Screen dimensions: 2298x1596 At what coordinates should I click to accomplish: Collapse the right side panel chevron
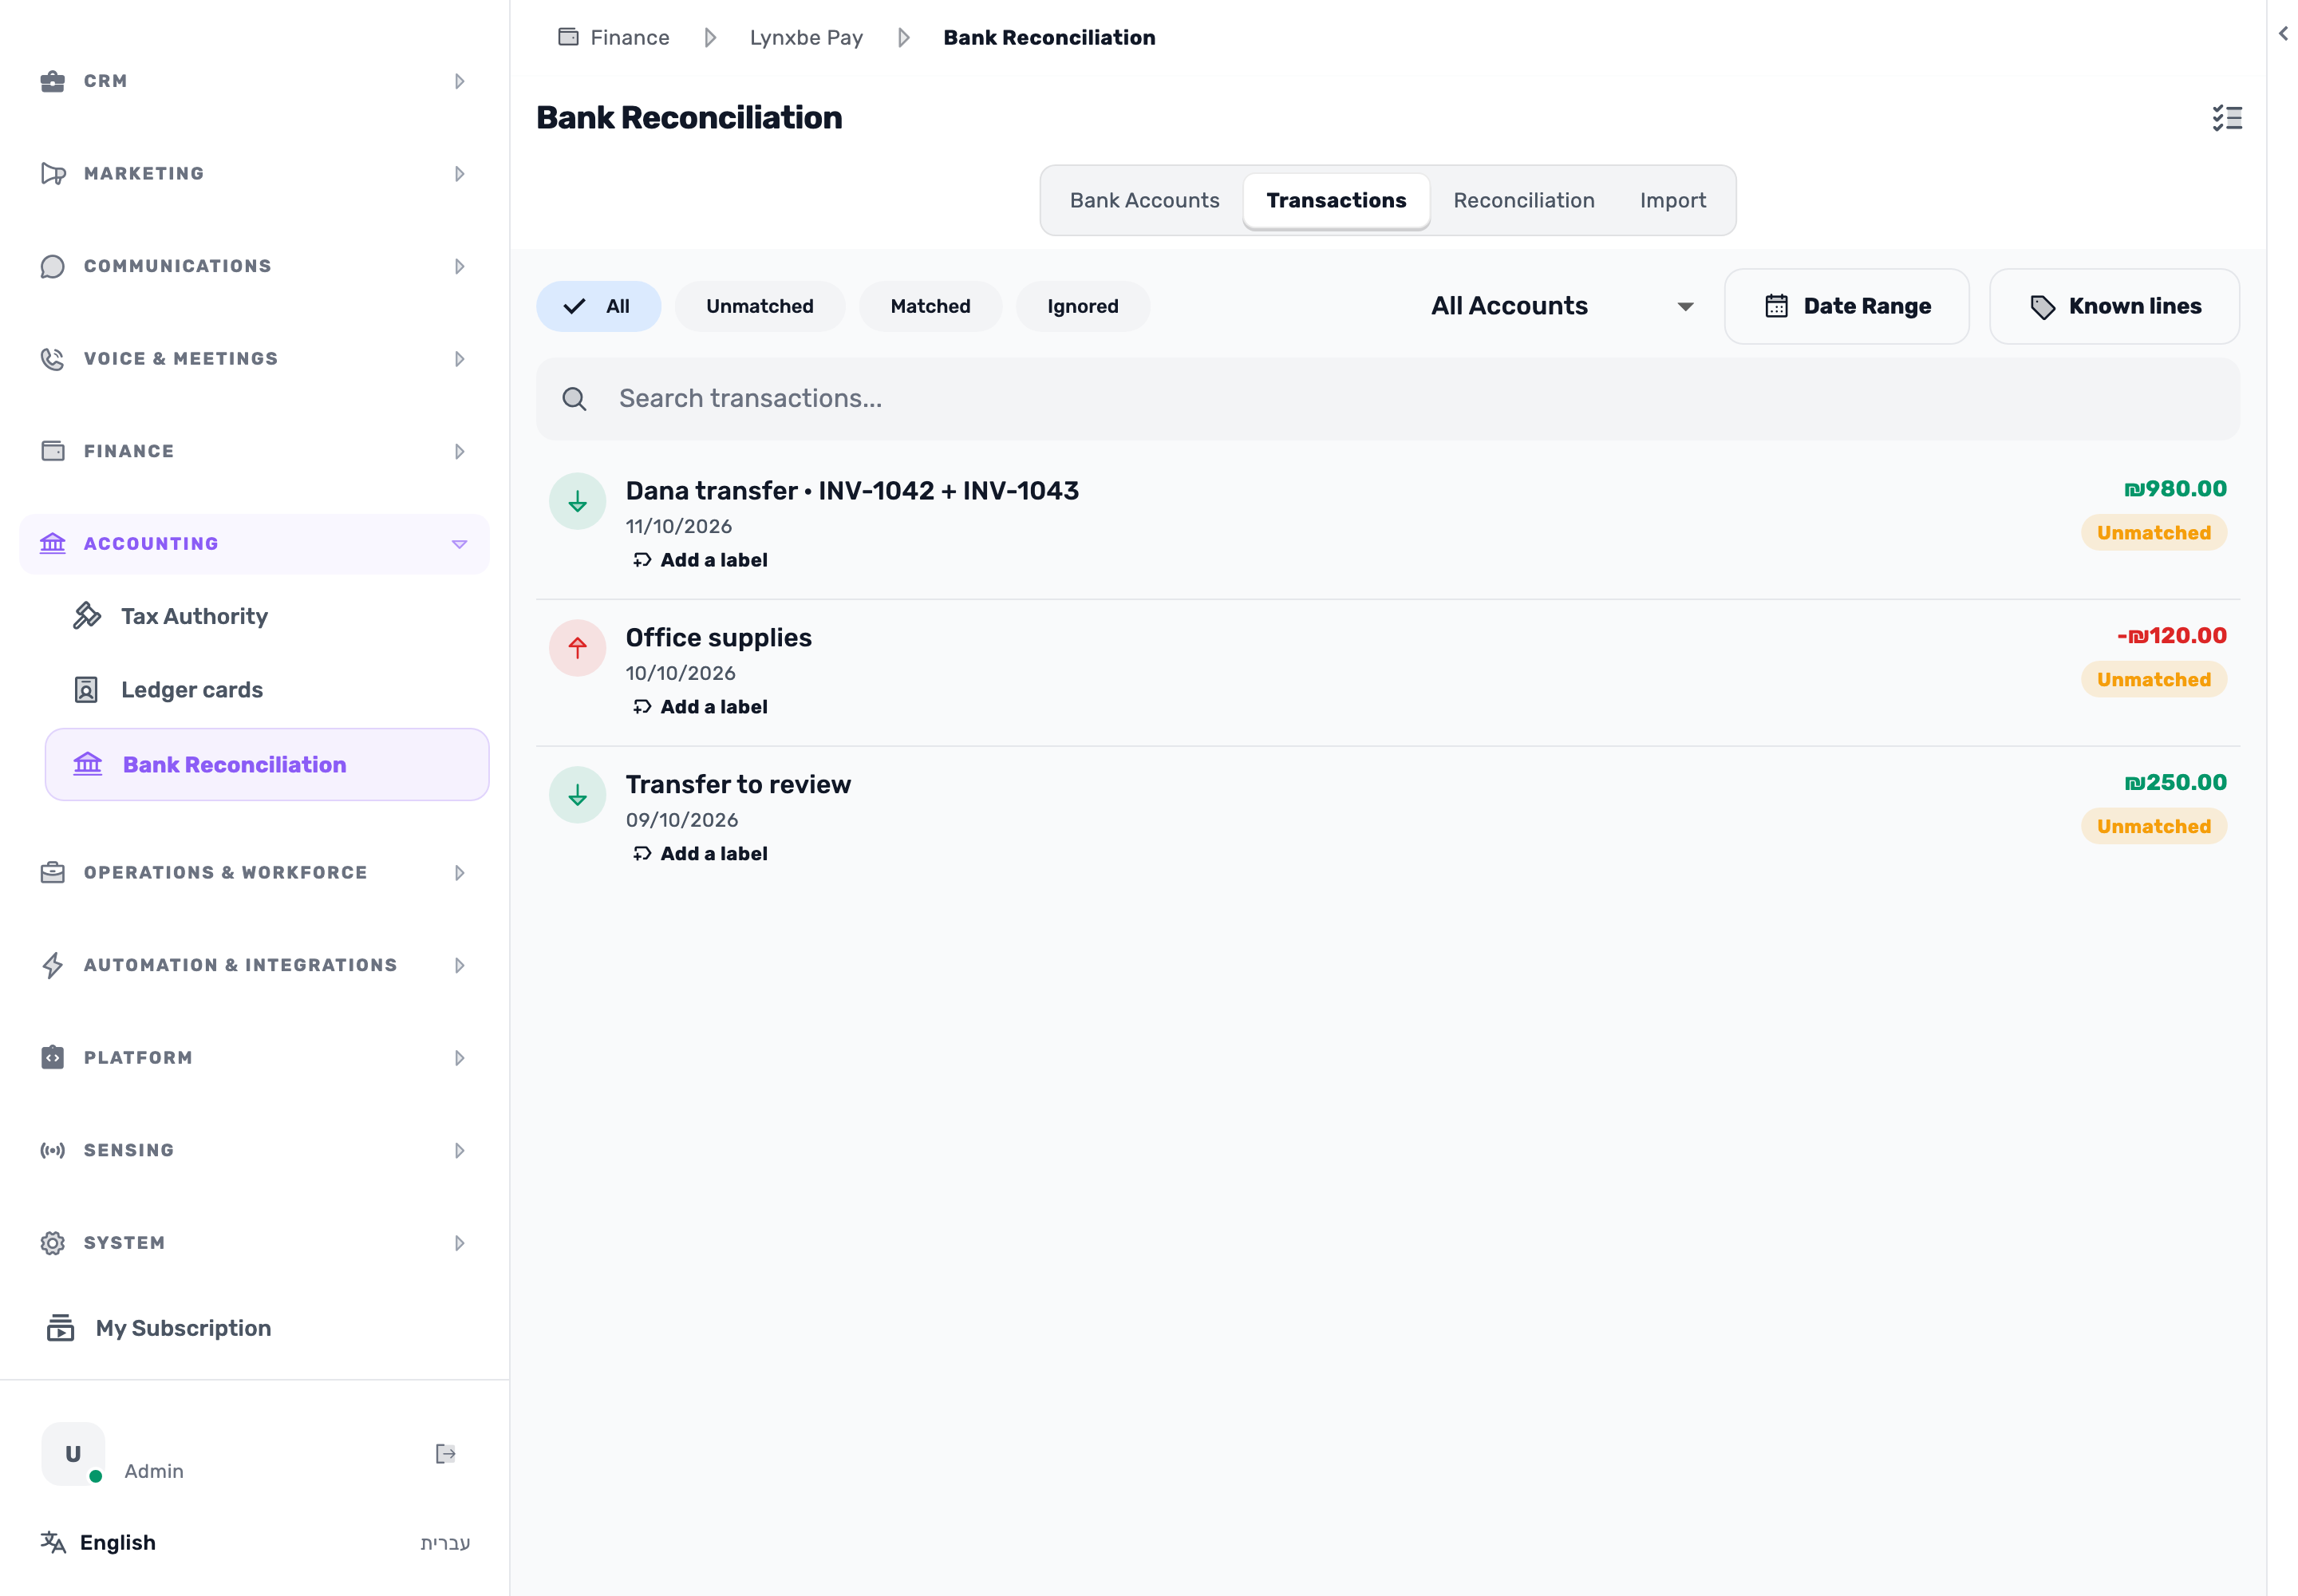point(2283,34)
